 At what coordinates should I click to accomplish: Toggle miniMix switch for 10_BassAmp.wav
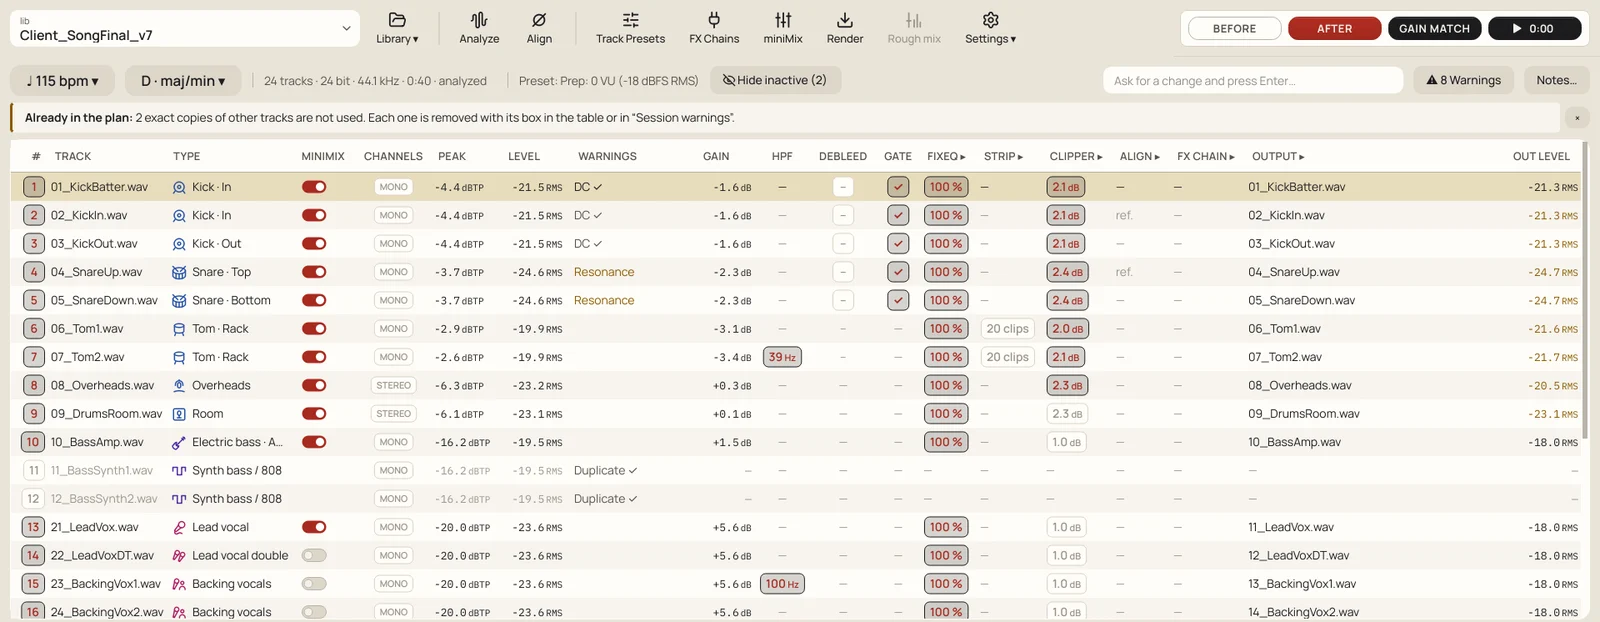(314, 442)
